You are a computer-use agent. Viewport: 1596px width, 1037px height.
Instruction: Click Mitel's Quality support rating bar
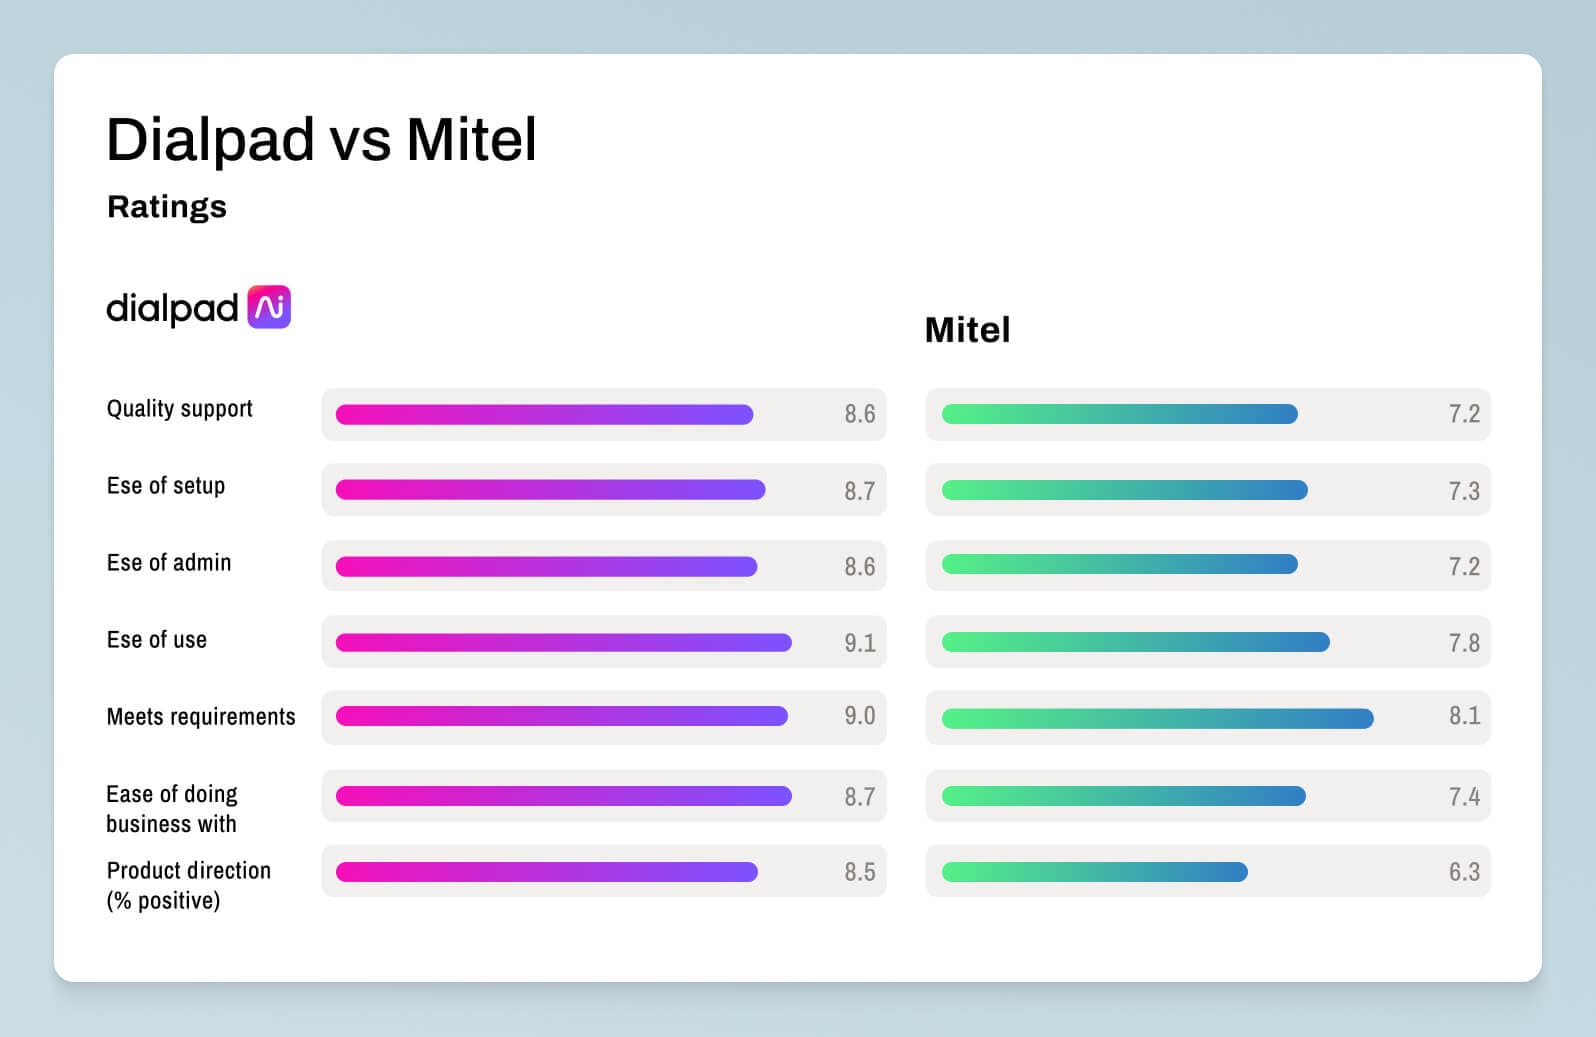[x=1119, y=415]
